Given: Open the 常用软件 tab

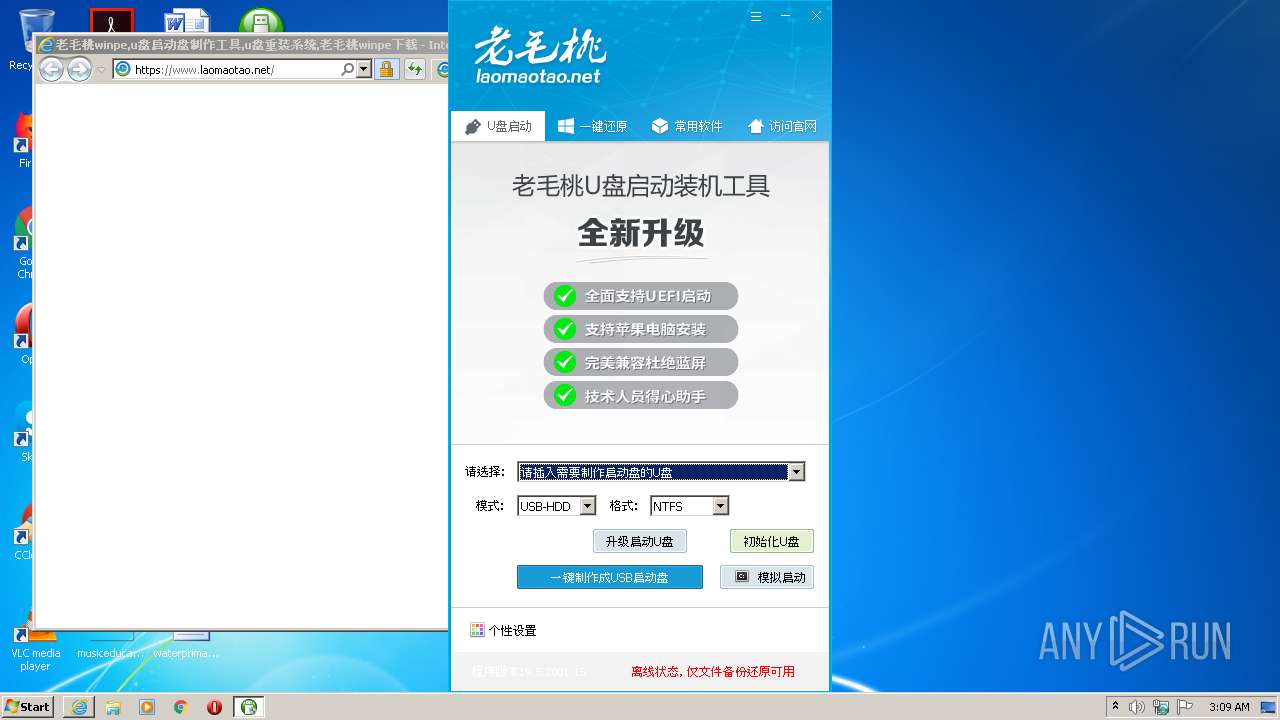Looking at the screenshot, I should 686,126.
